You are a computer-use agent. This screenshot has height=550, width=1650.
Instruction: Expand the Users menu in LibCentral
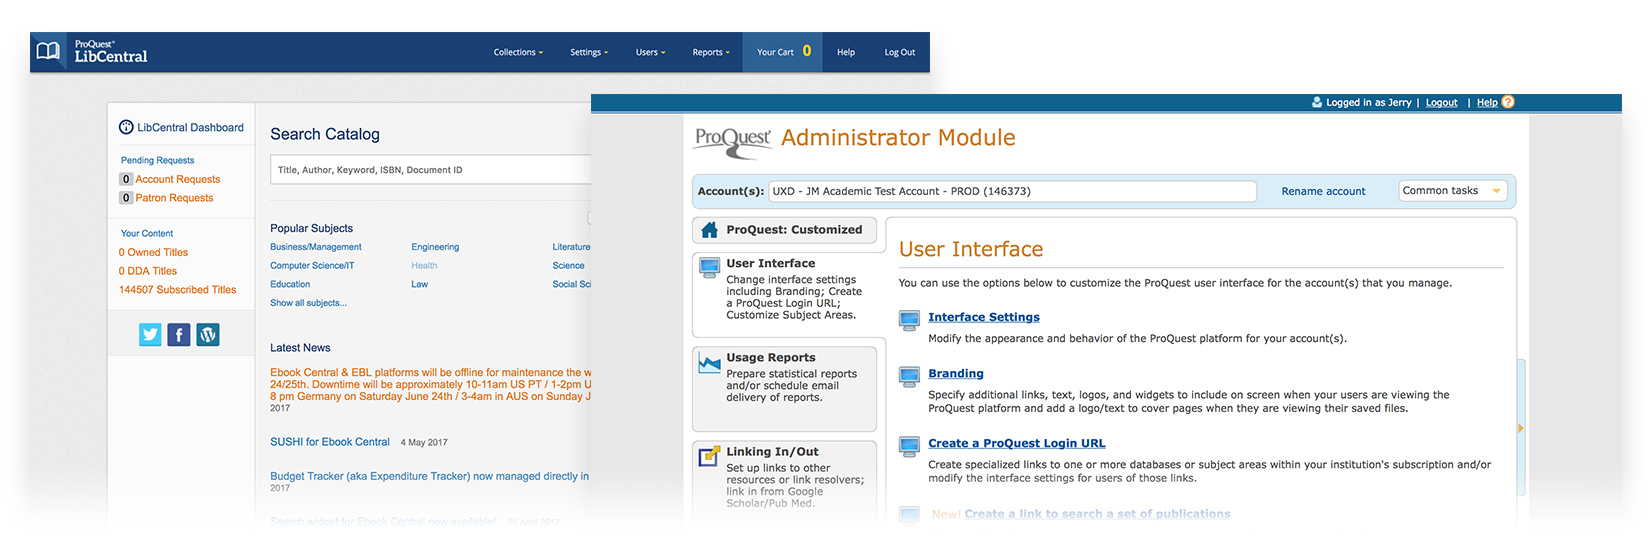650,52
